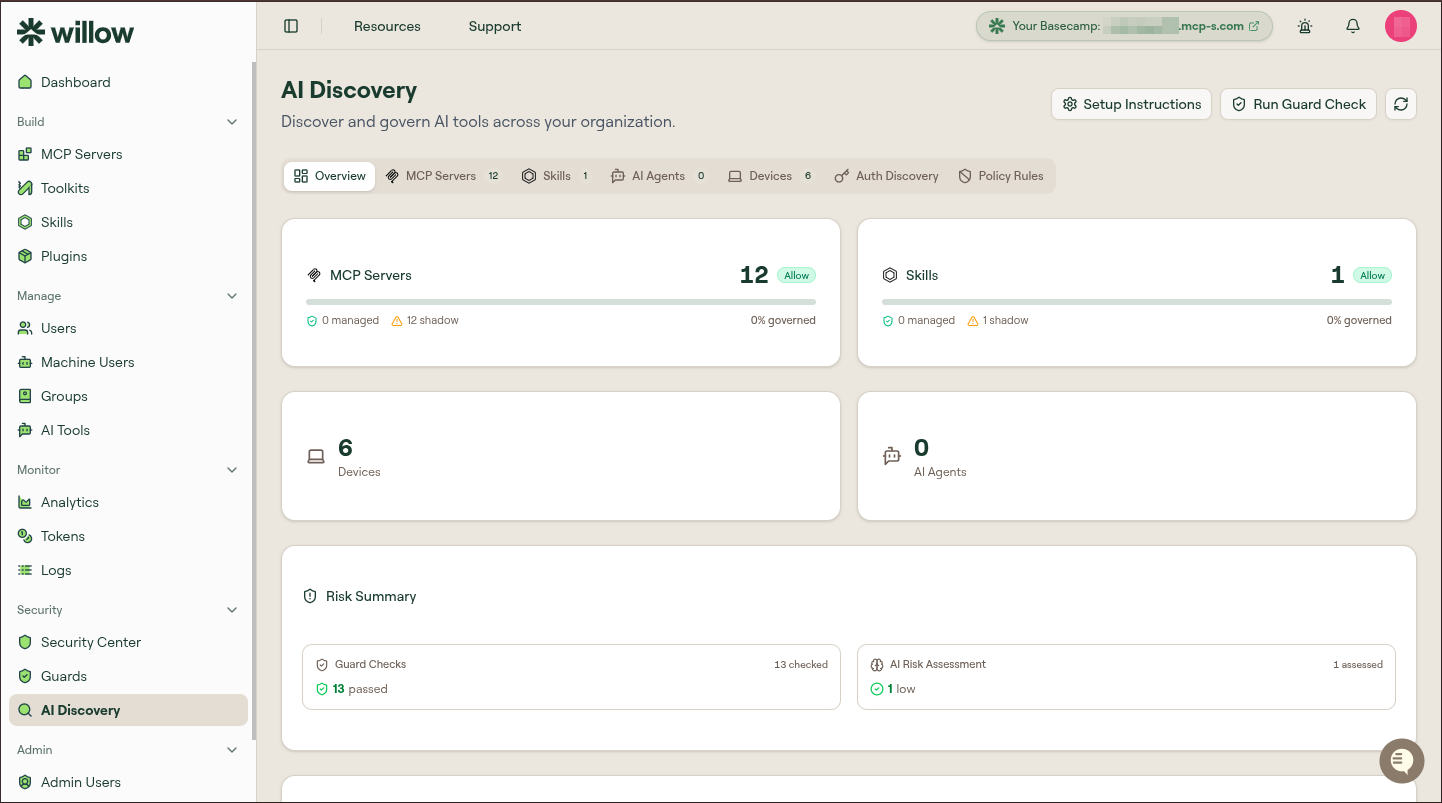Open the alert siren icon
Image resolution: width=1442 pixels, height=803 pixels.
pyautogui.click(x=1305, y=26)
